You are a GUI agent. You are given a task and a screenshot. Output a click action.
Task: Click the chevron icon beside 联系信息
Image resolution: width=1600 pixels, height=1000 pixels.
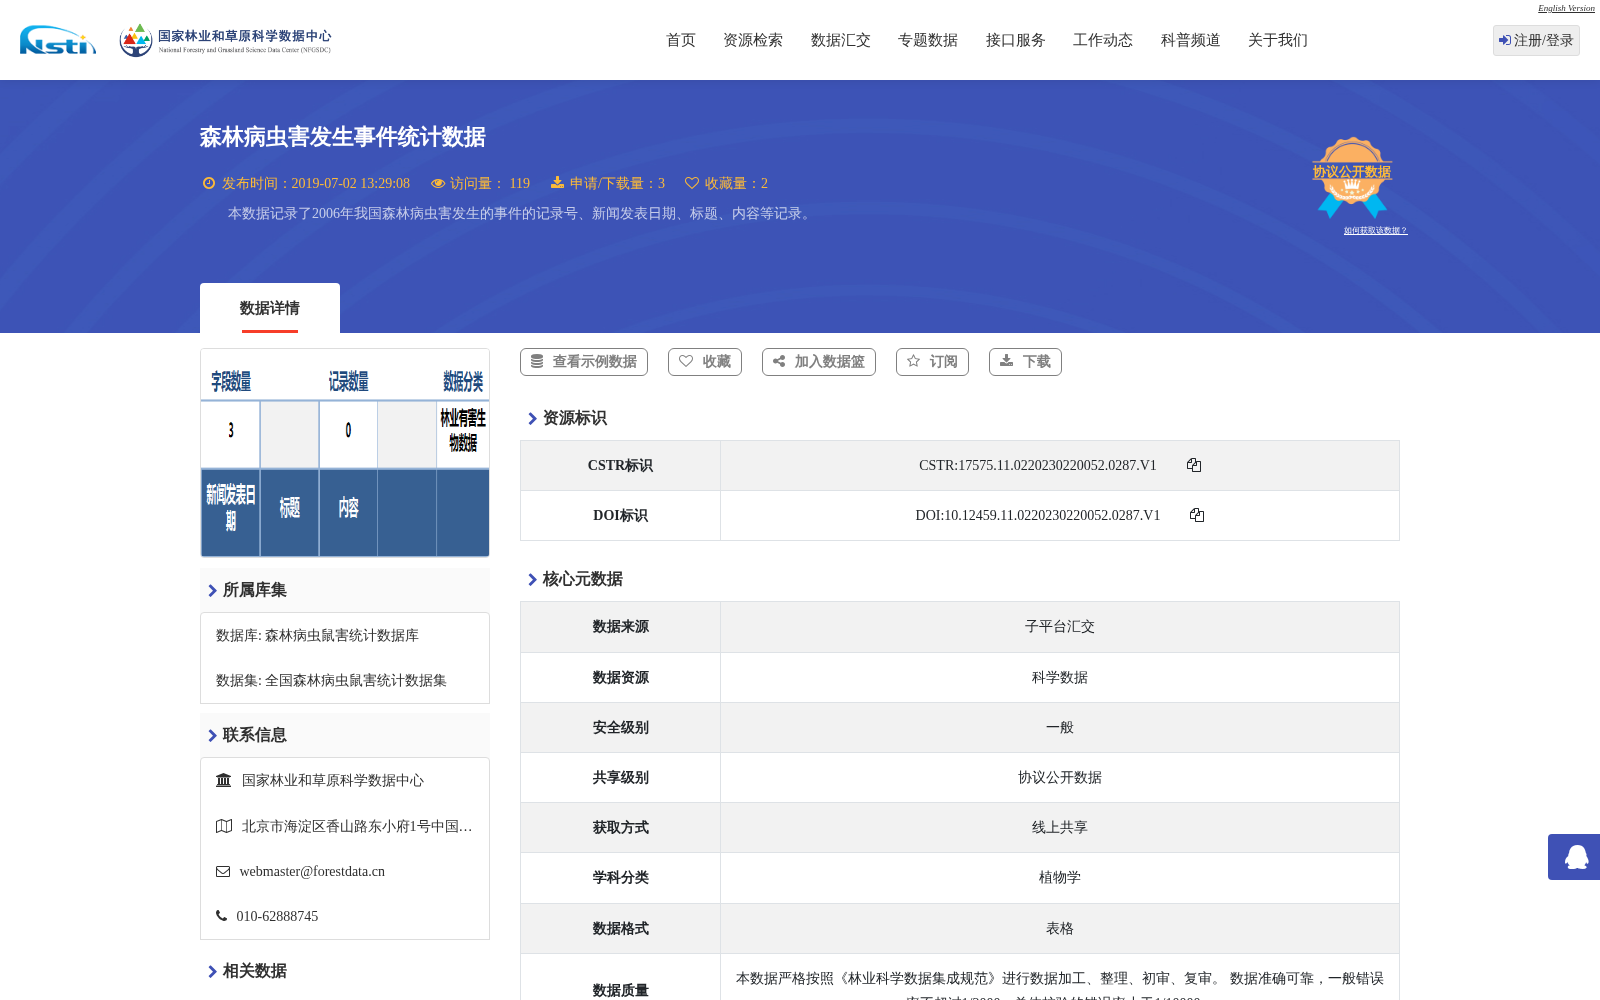pyautogui.click(x=212, y=735)
